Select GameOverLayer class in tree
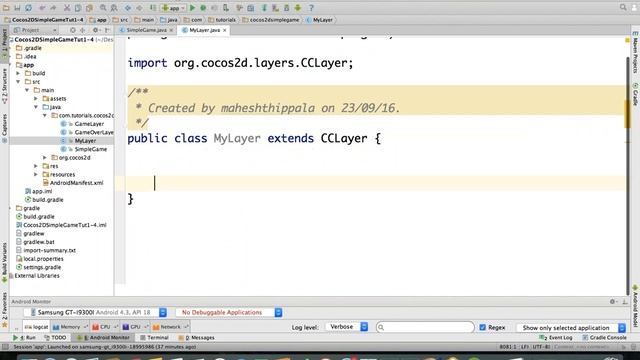The width and height of the screenshot is (640, 360). tap(94, 132)
